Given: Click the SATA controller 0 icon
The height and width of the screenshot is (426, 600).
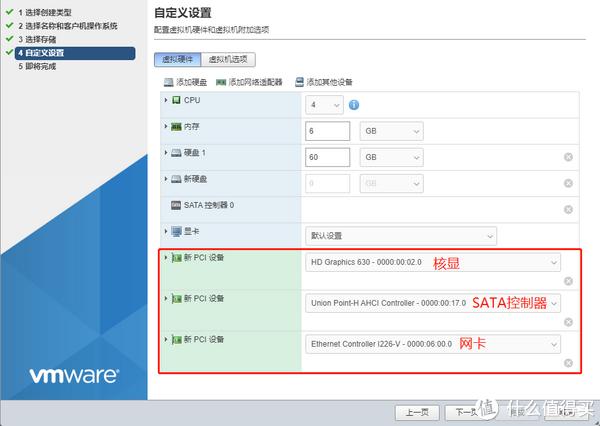Looking at the screenshot, I should tap(176, 206).
